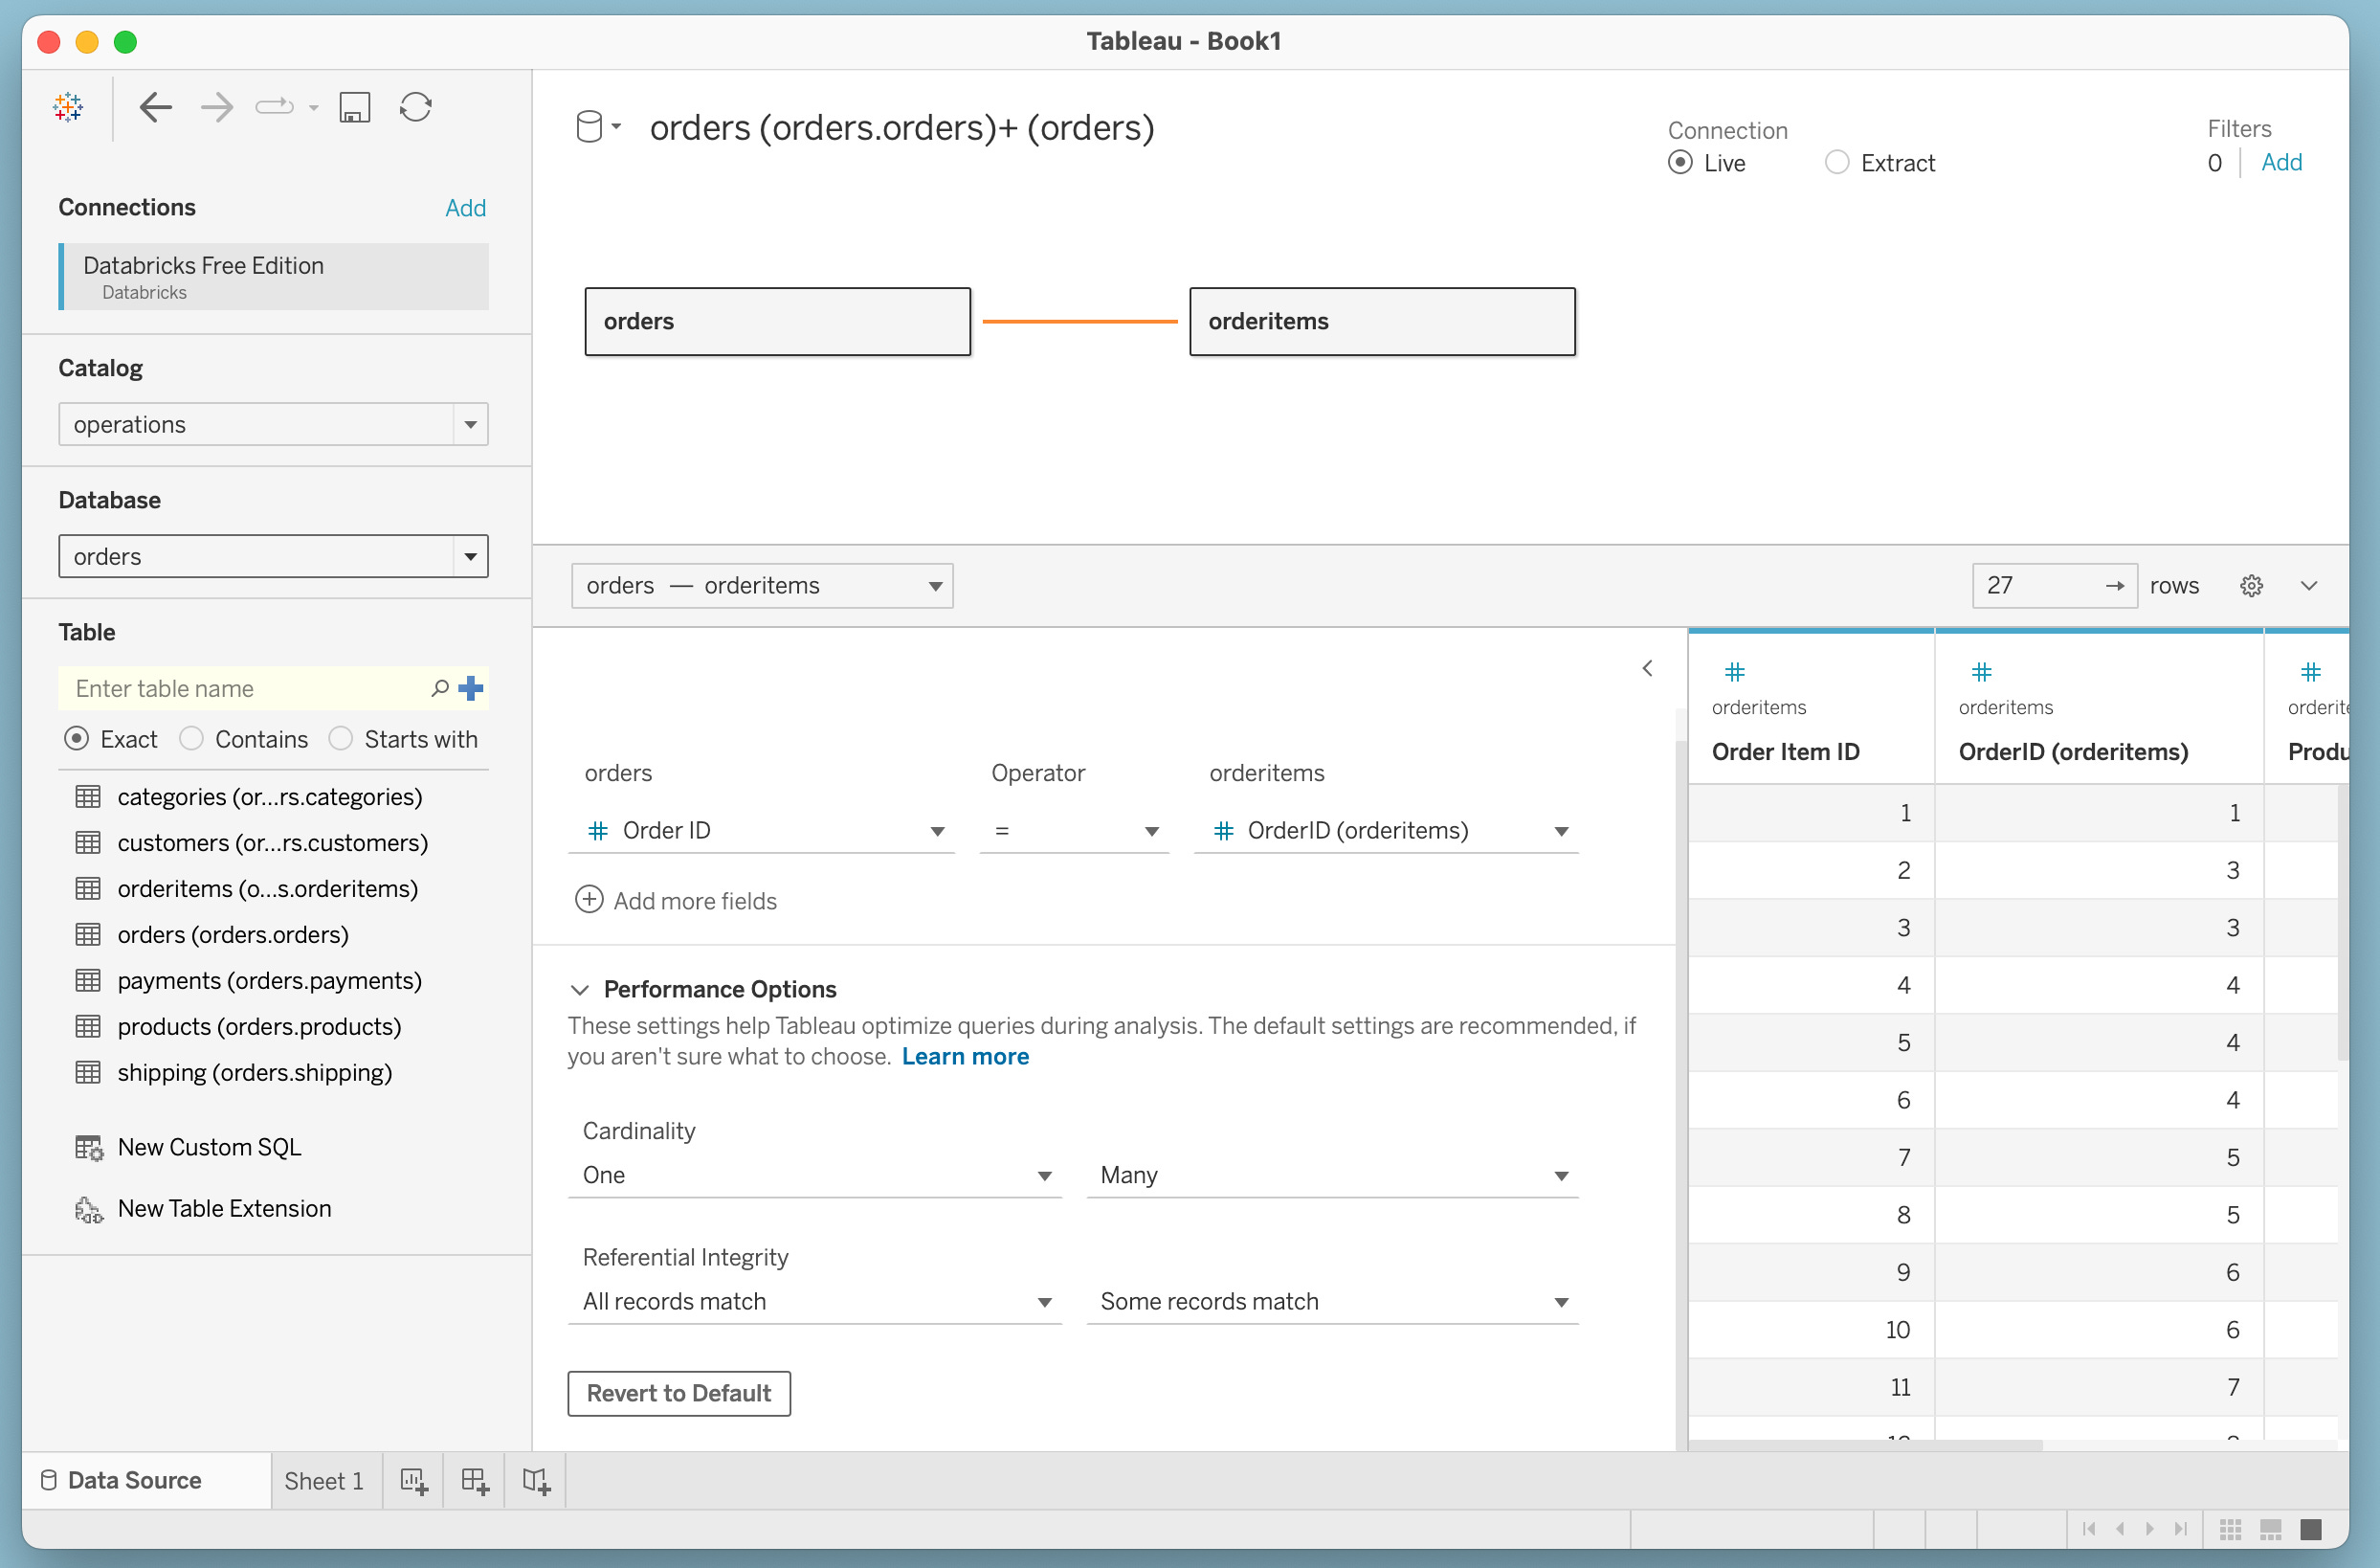The height and width of the screenshot is (1568, 2380).
Task: Click the search magnifier in table field
Action: [439, 688]
